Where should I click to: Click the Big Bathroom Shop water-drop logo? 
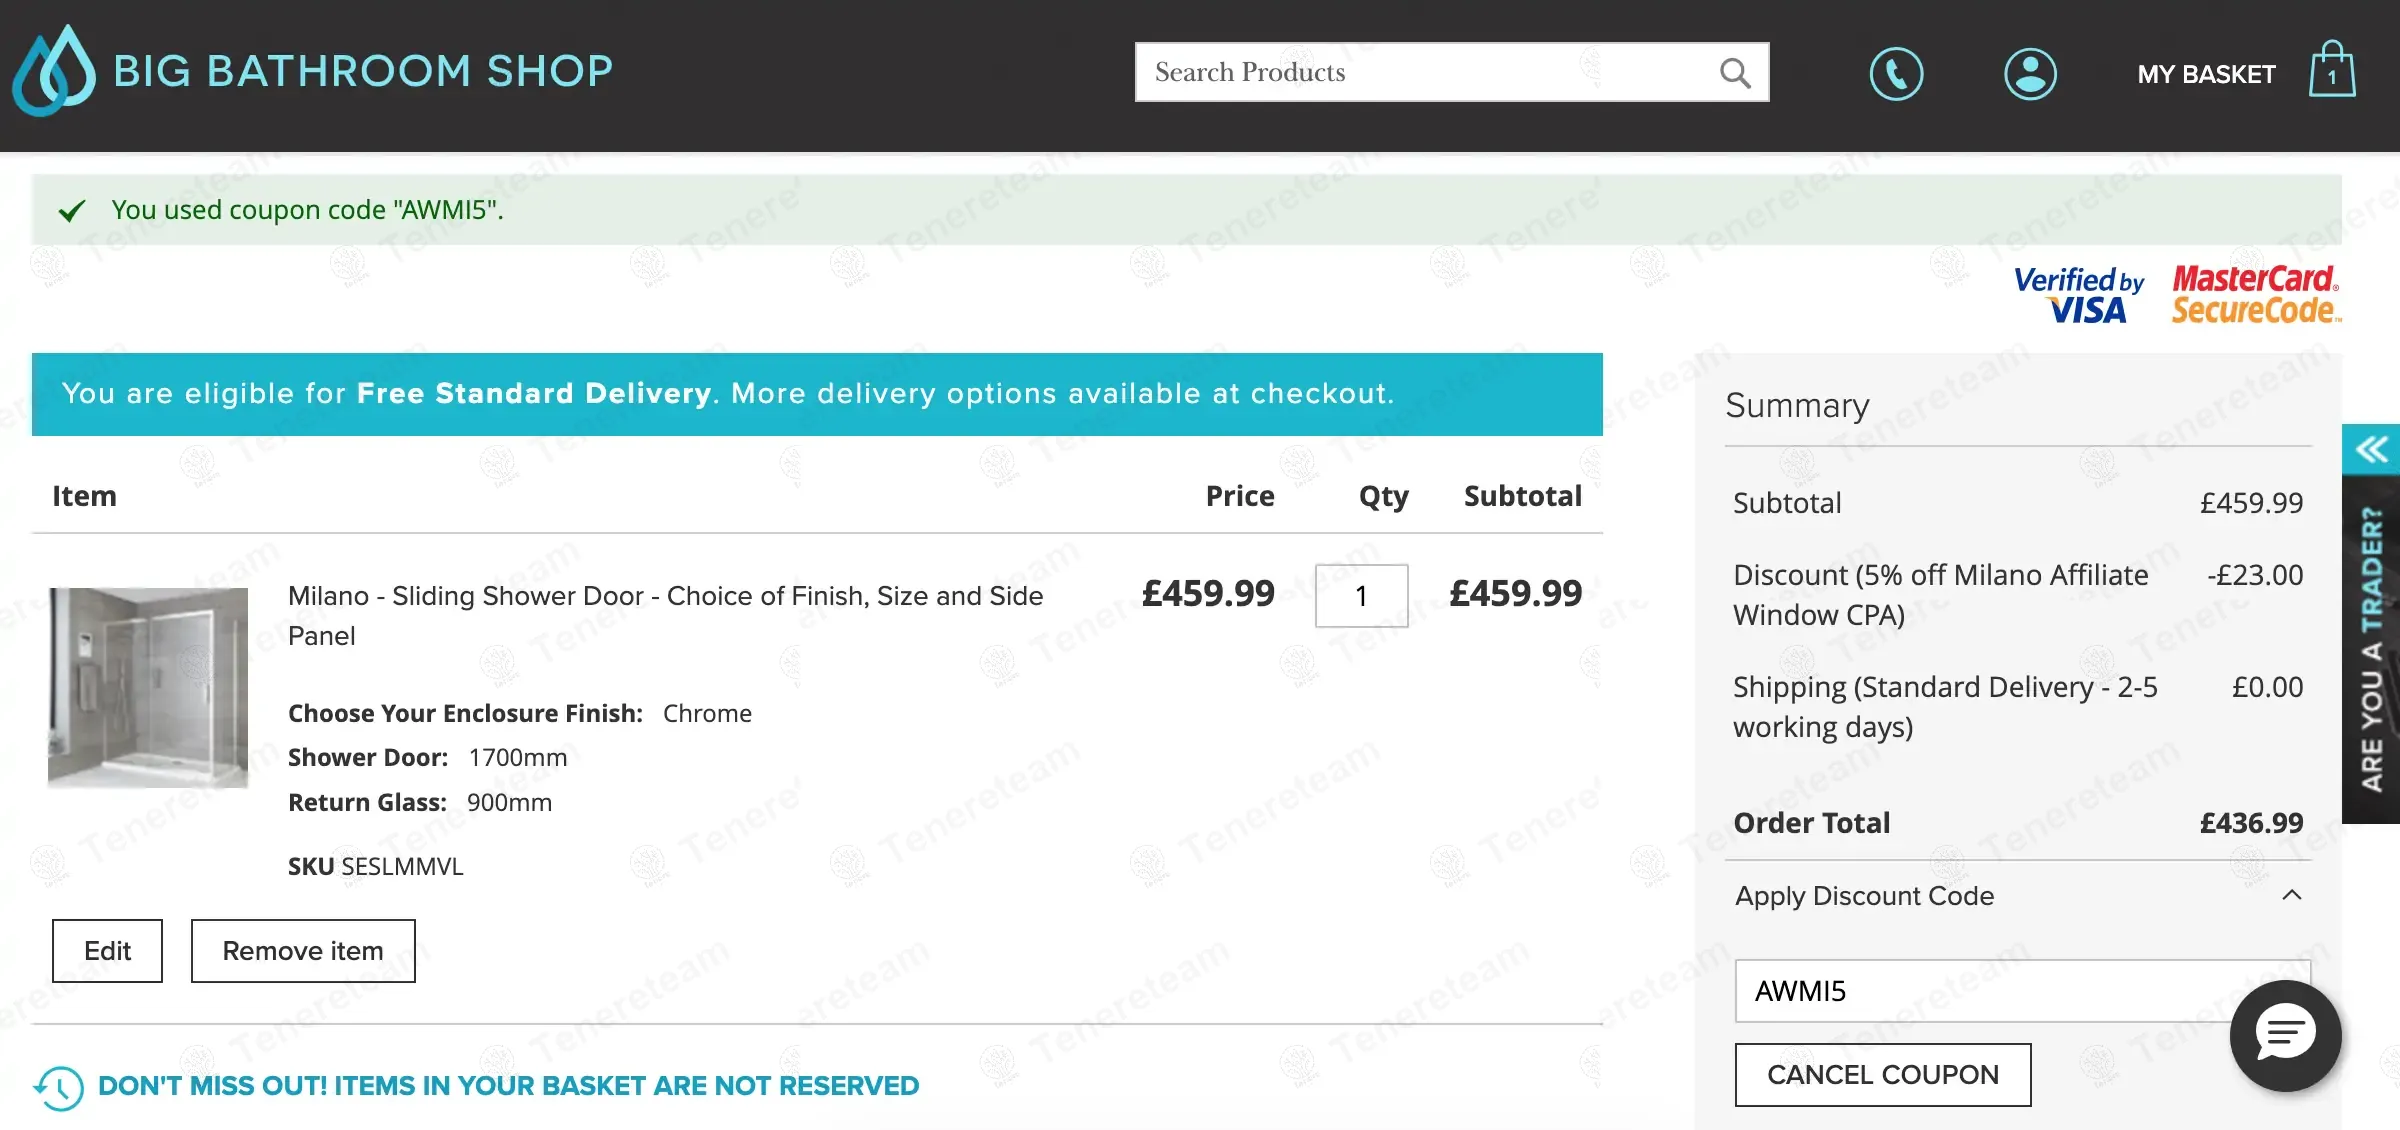point(54,70)
